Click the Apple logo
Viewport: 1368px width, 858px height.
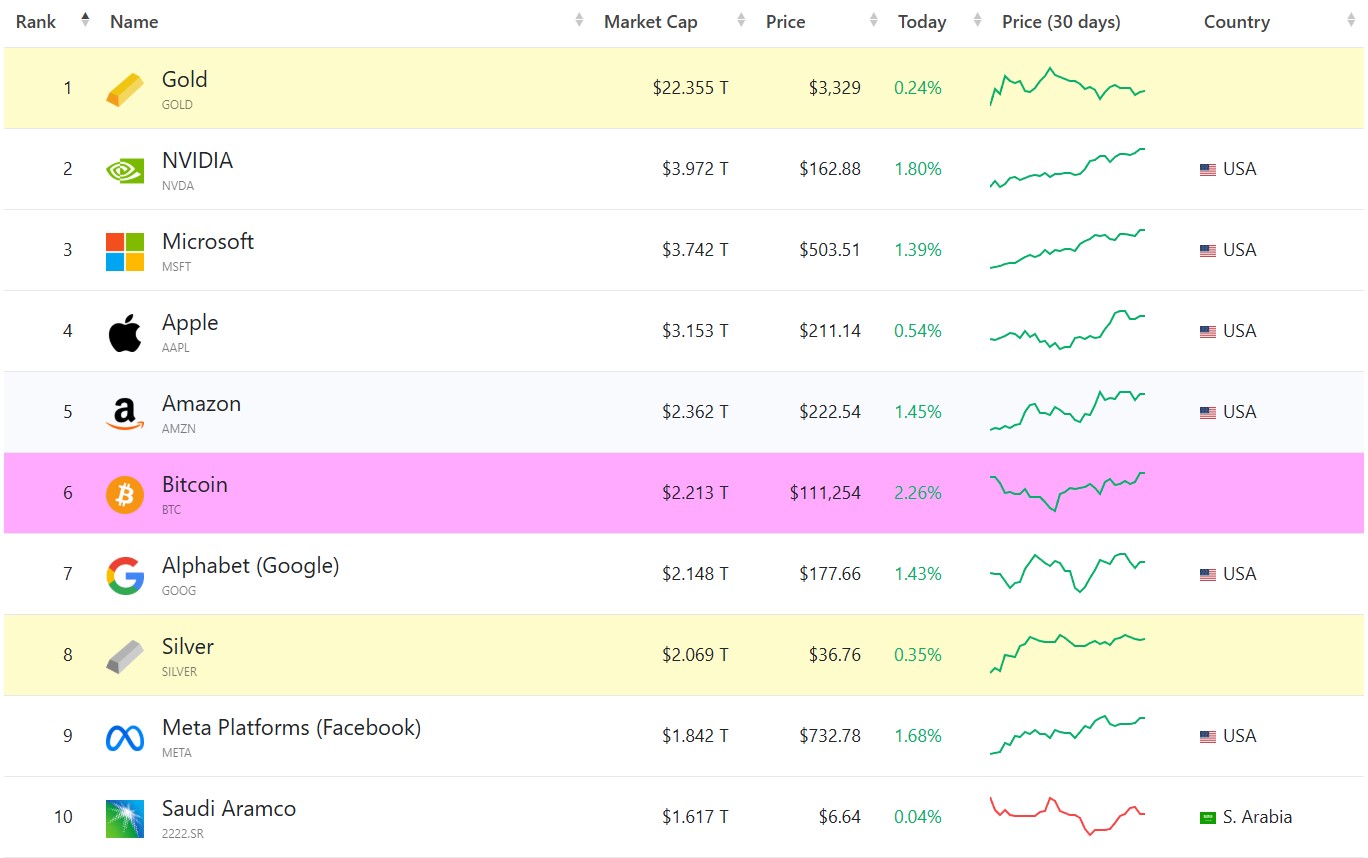click(126, 331)
